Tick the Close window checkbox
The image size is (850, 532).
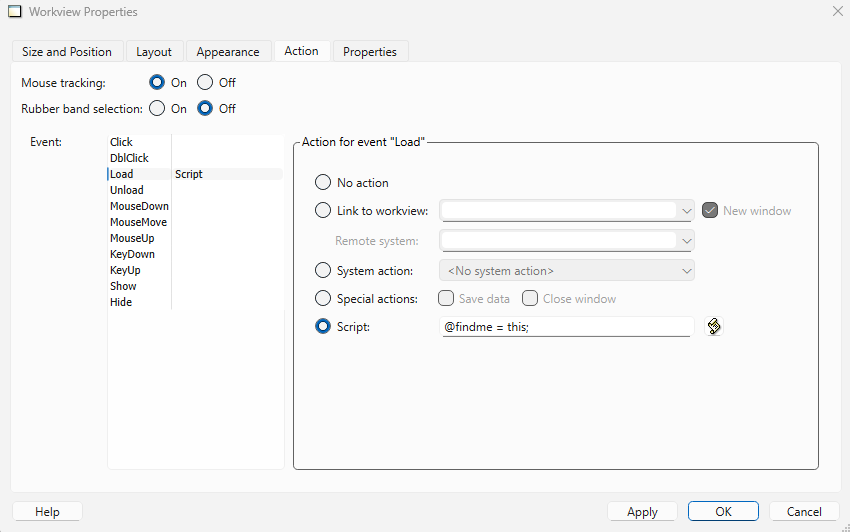(531, 299)
